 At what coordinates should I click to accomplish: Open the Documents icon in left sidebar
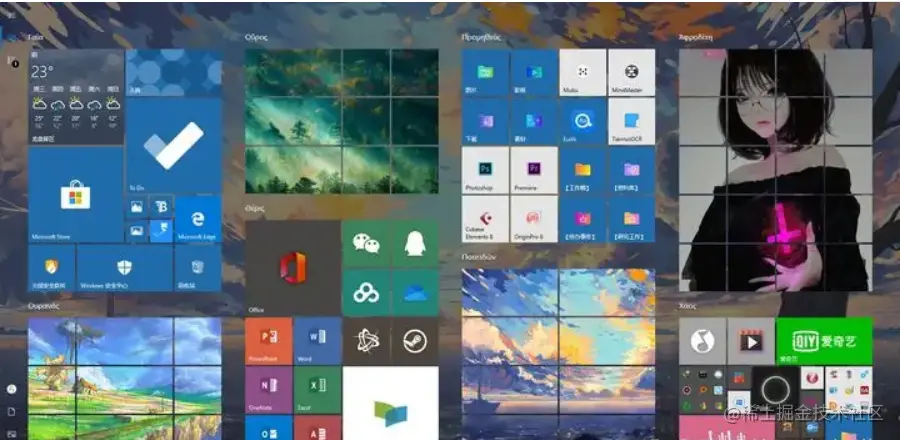click(11, 412)
